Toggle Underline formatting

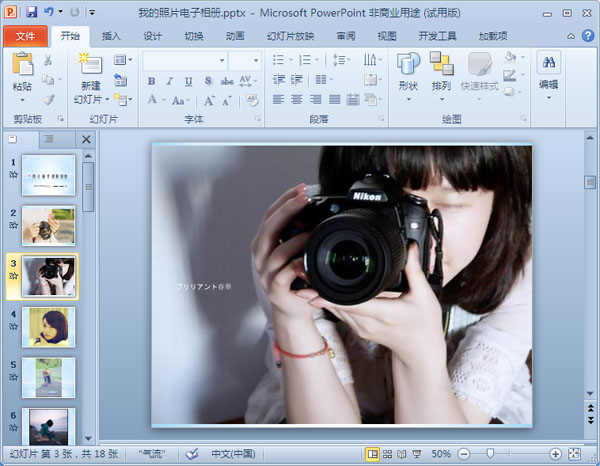point(188,81)
